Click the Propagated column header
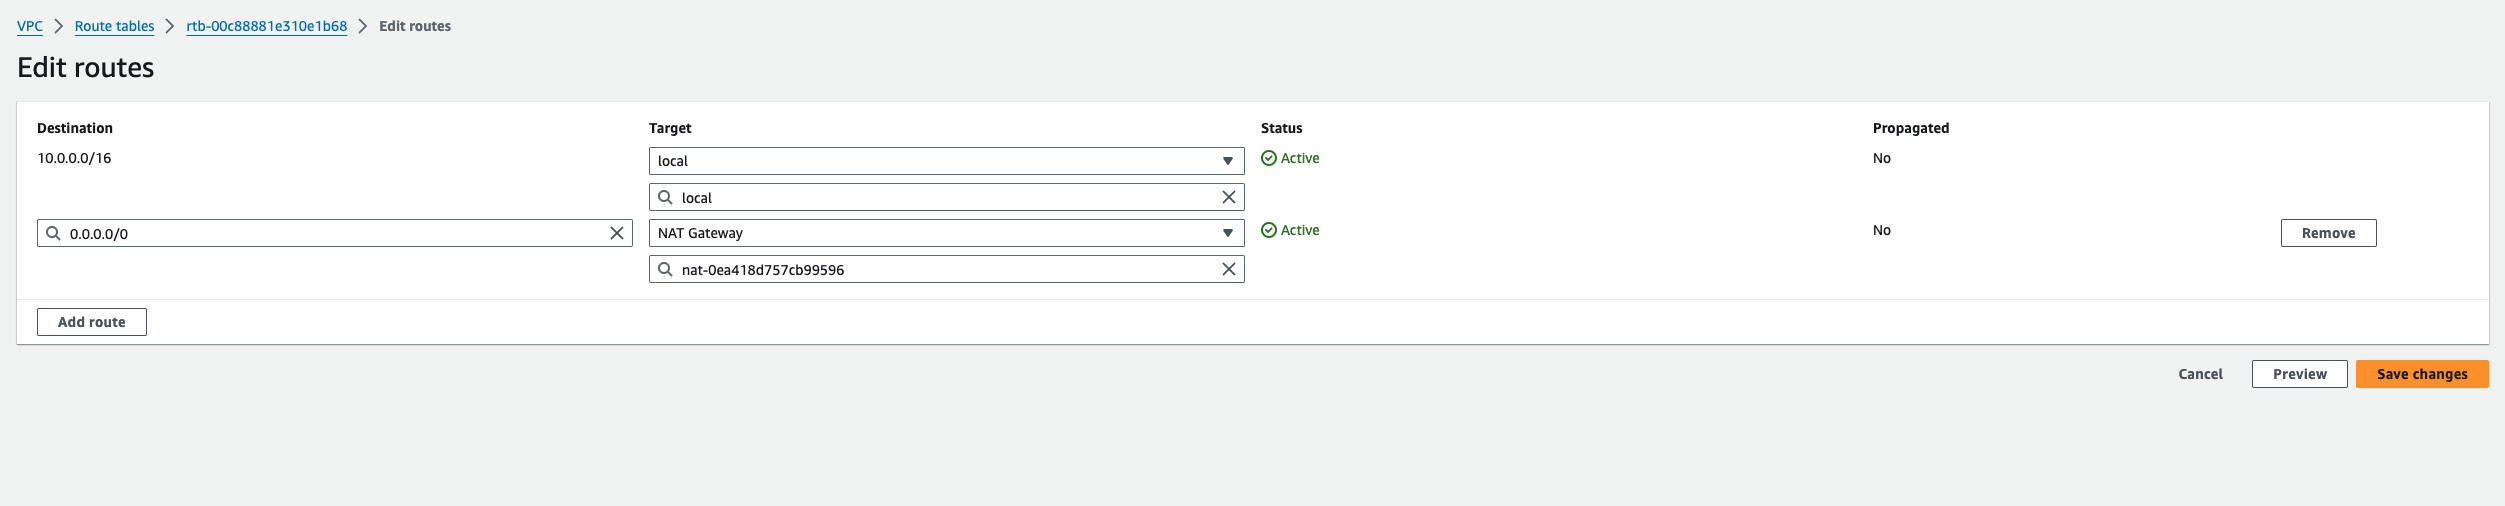 [1911, 128]
